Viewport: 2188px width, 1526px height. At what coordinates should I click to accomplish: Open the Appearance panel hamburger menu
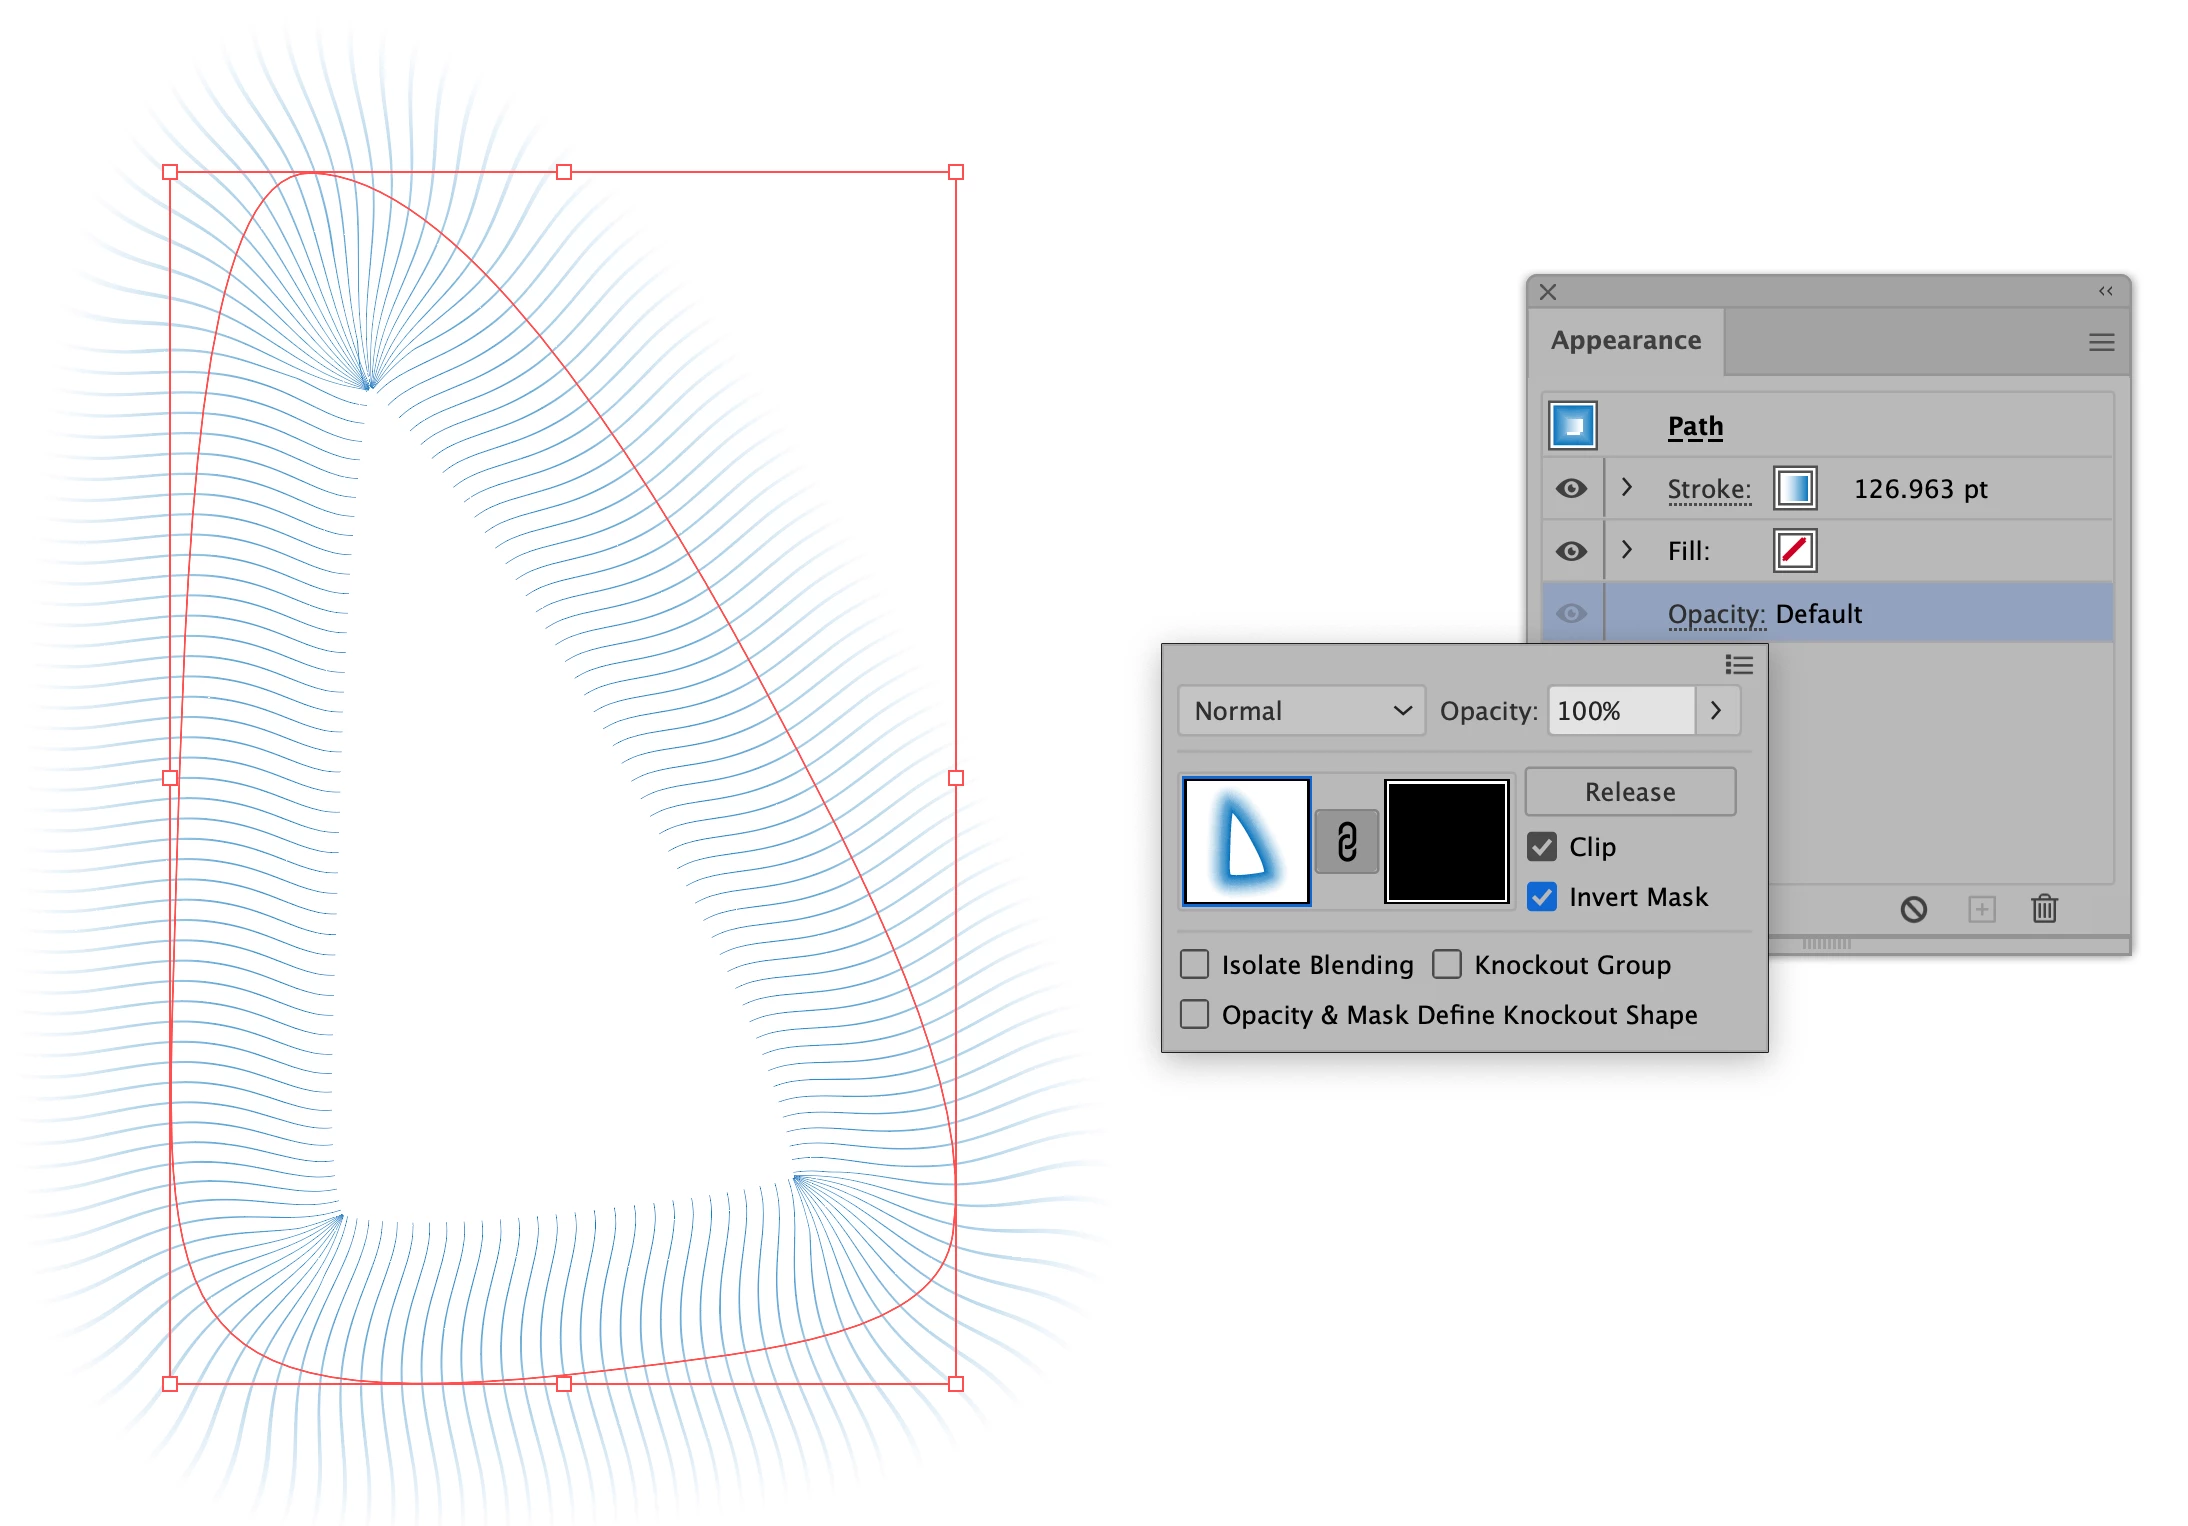point(2101,342)
